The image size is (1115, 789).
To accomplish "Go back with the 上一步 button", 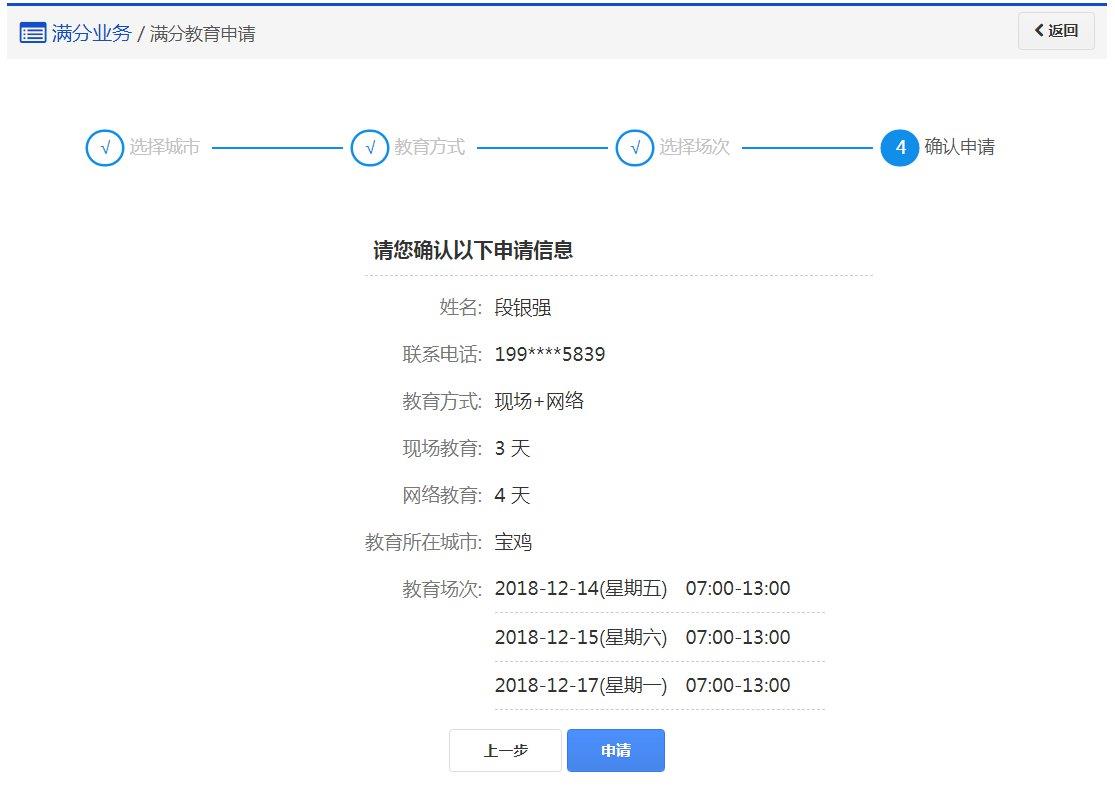I will tap(506, 751).
